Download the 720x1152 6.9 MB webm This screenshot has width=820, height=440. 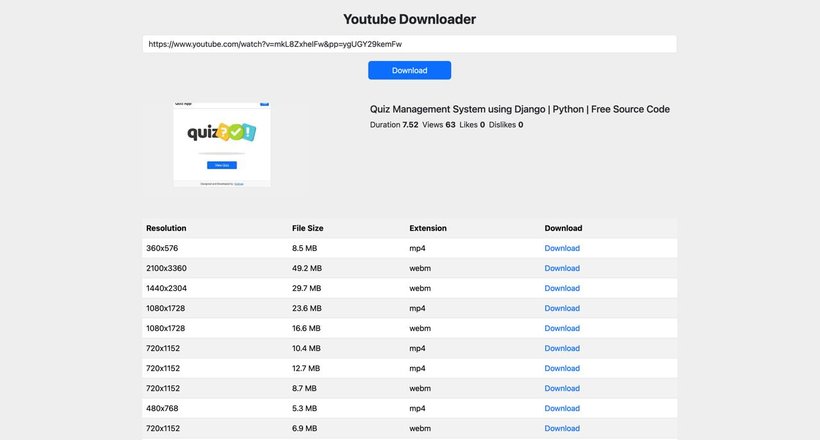coord(562,428)
